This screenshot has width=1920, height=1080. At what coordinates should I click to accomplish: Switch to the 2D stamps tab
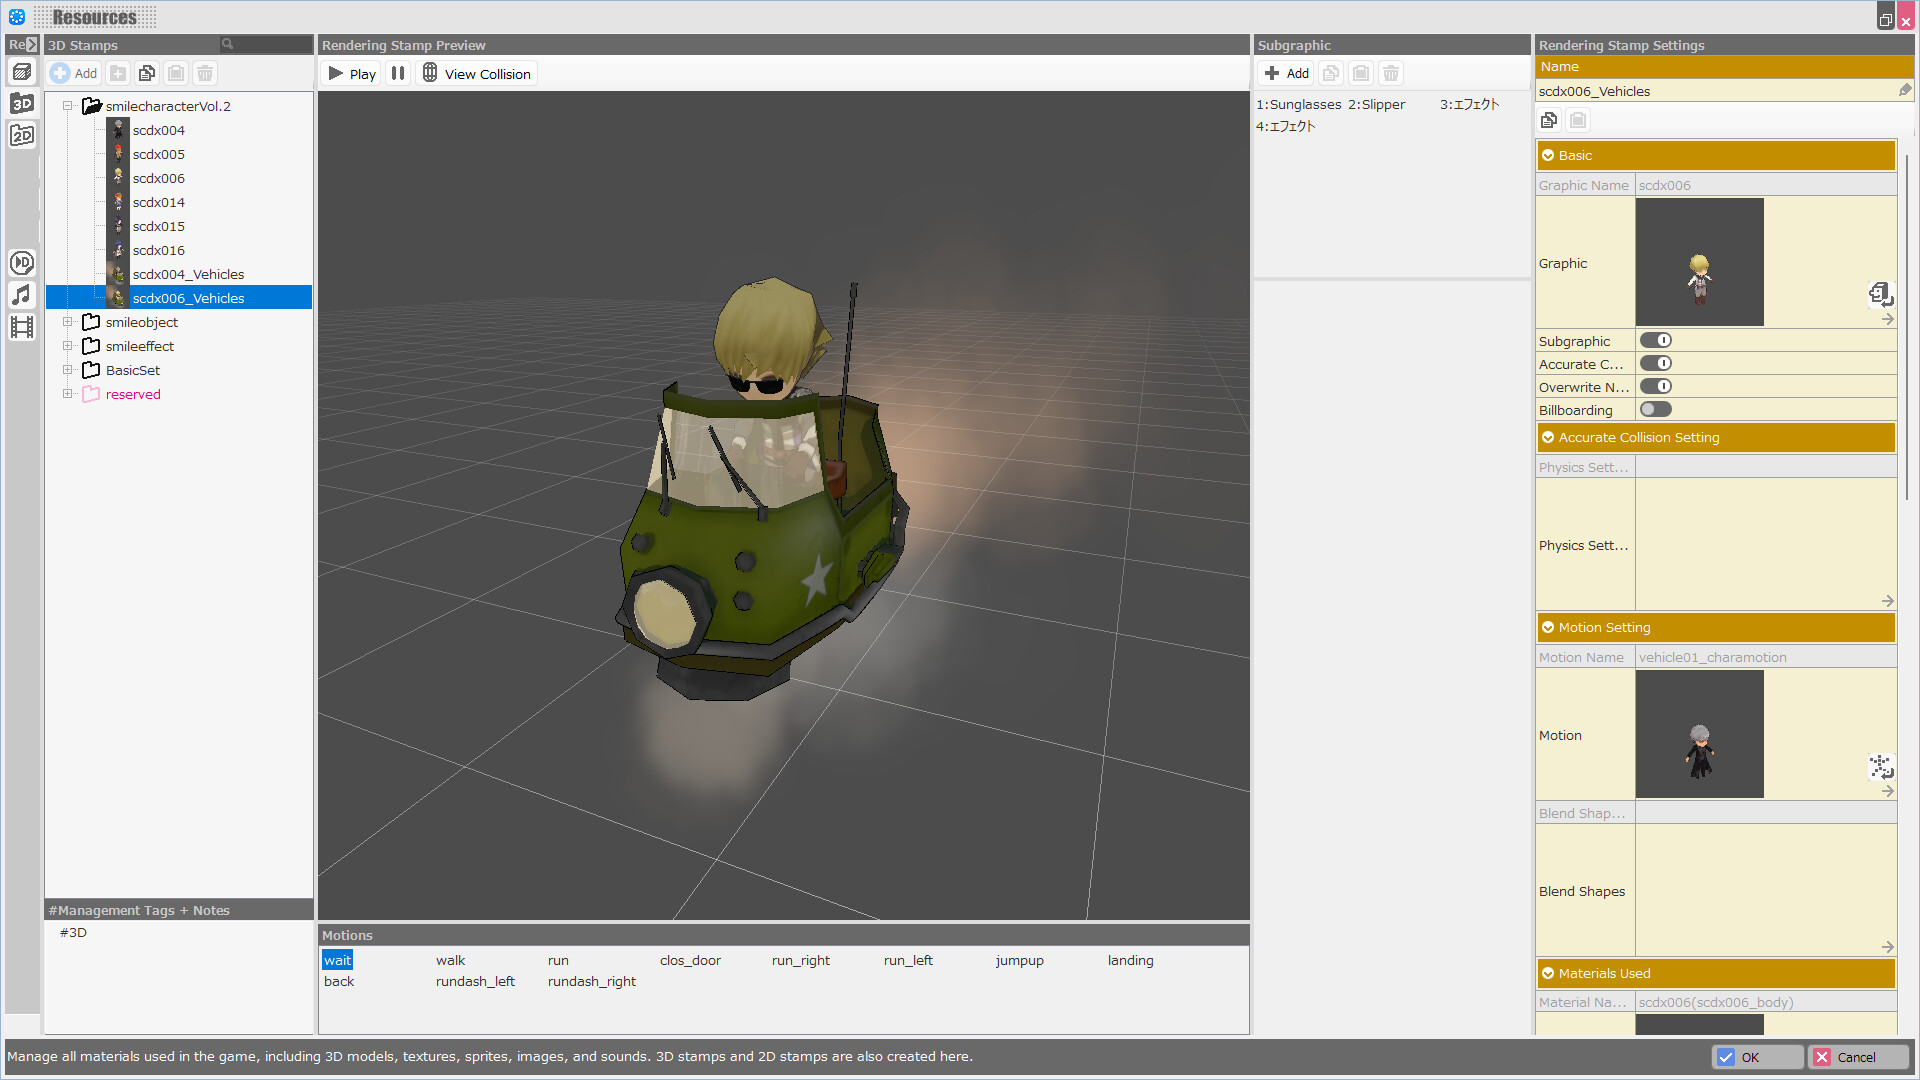point(22,134)
